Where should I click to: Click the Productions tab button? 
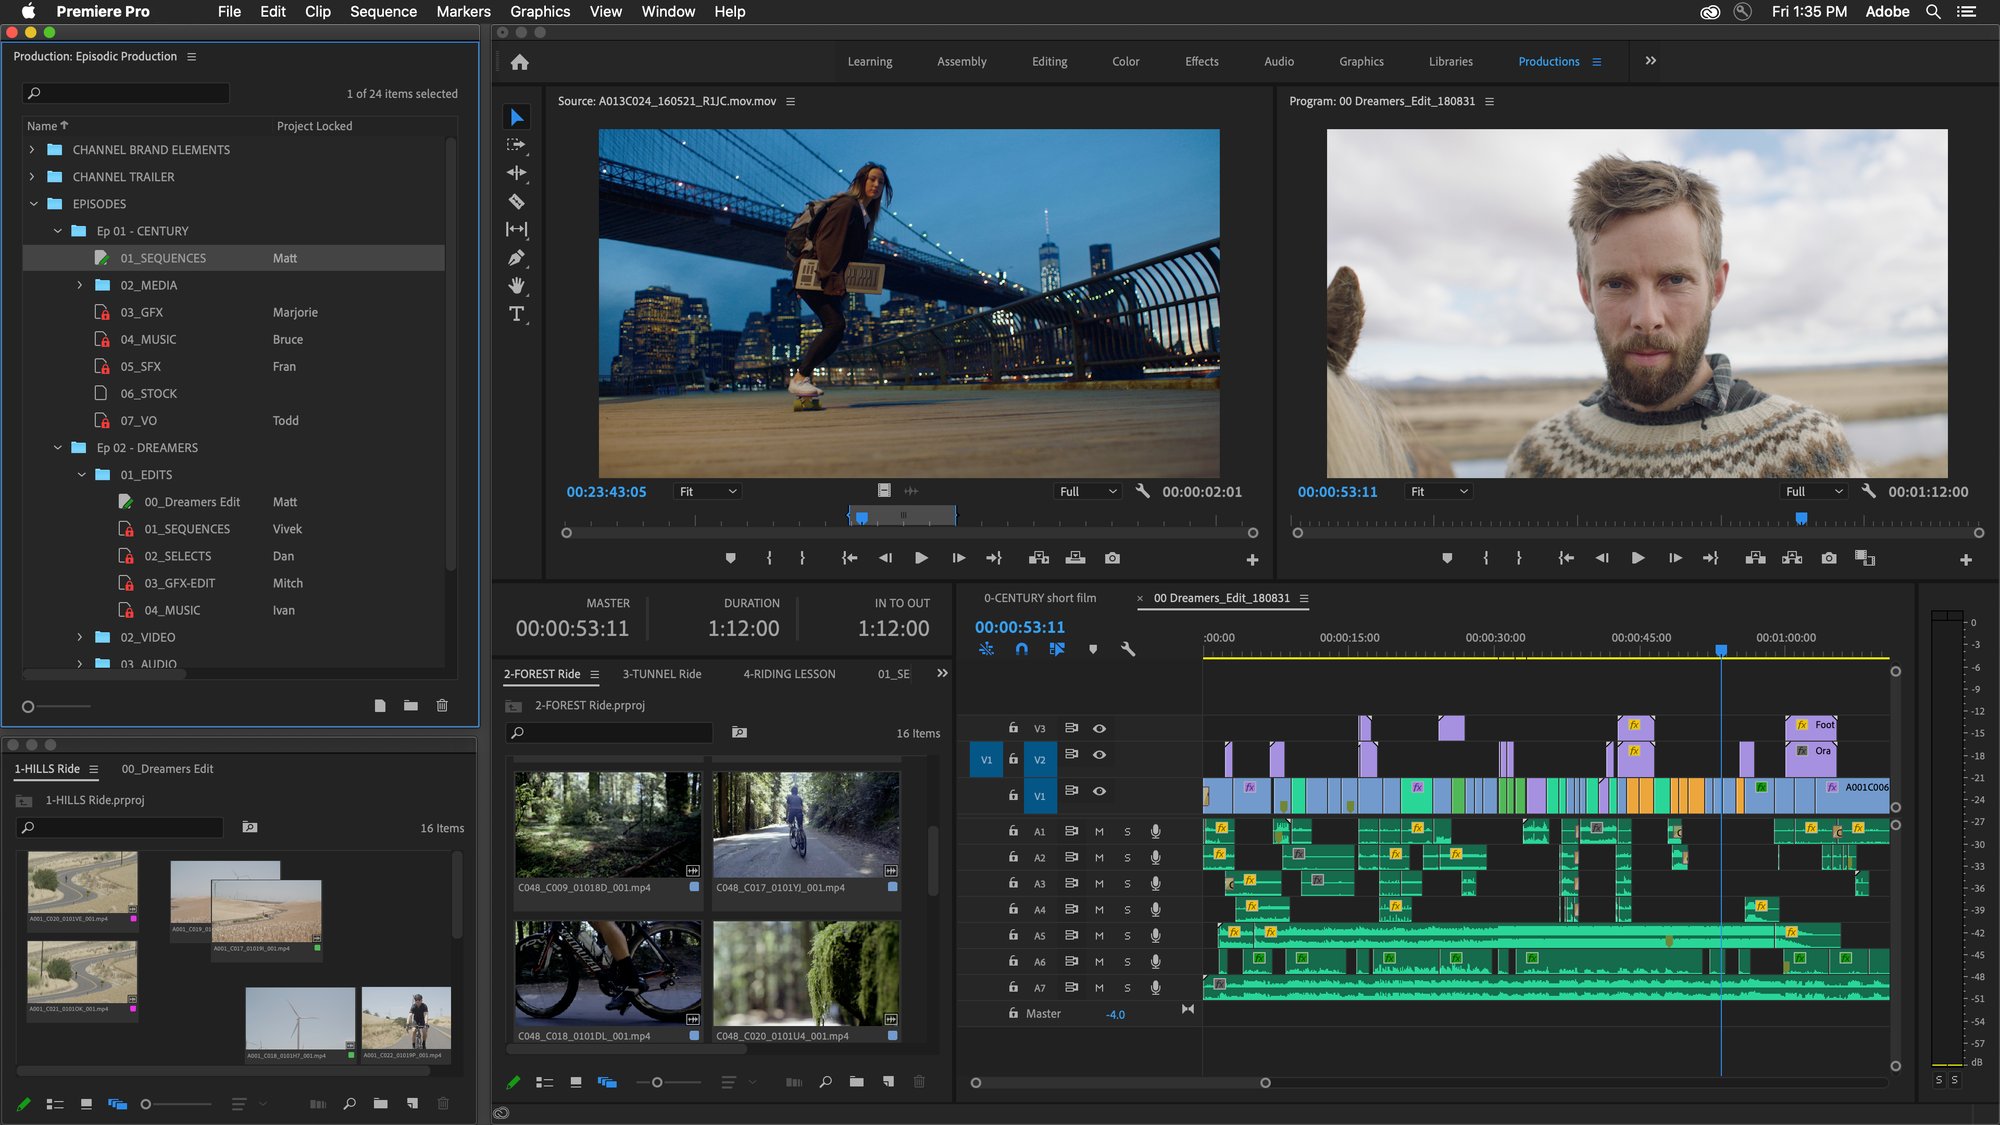click(1548, 60)
